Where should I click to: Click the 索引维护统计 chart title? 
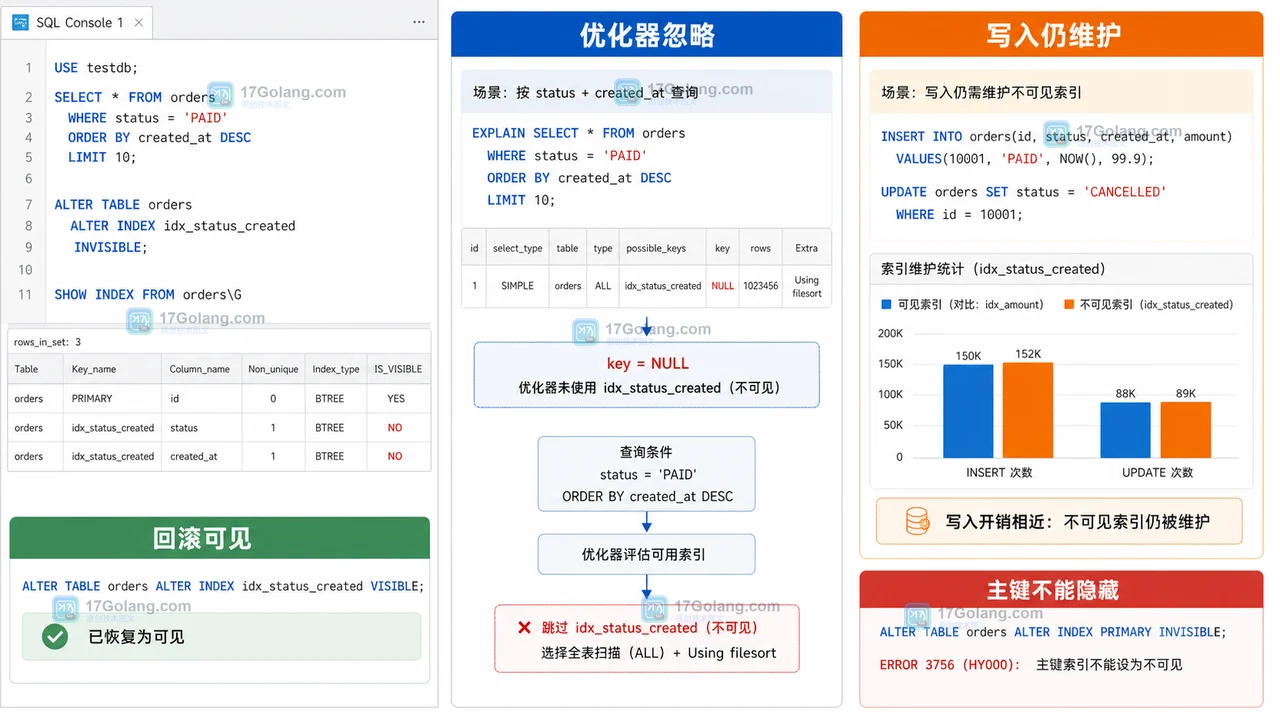(x=993, y=269)
